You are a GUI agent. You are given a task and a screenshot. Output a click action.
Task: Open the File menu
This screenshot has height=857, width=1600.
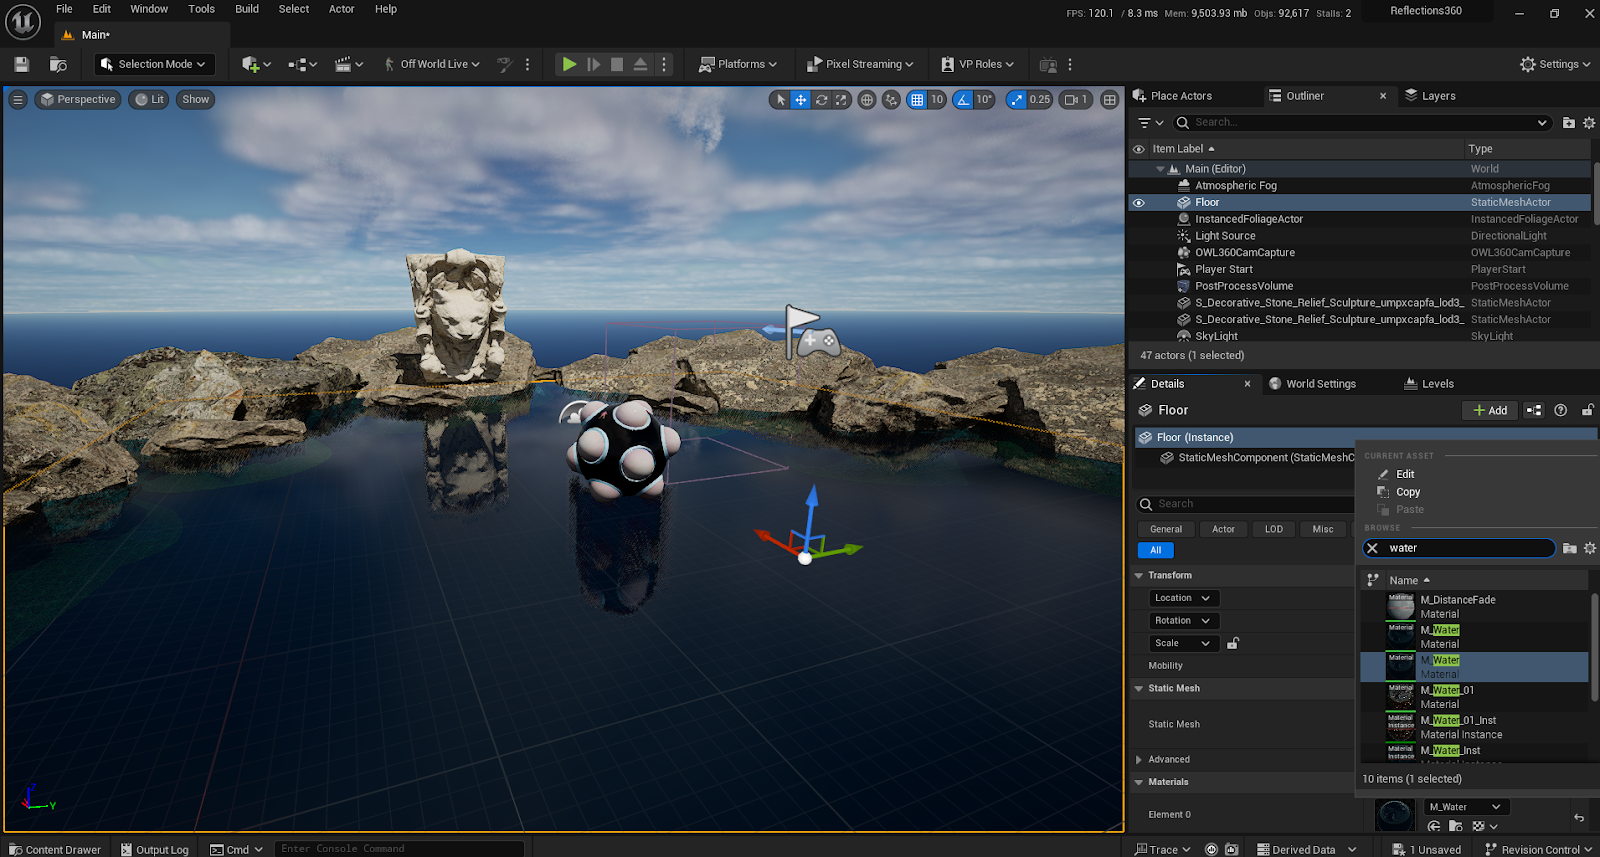click(64, 9)
